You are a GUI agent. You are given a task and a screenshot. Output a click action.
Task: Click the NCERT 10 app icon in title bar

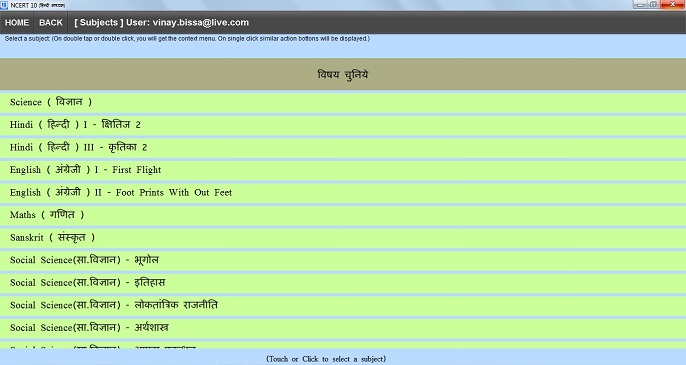4,5
